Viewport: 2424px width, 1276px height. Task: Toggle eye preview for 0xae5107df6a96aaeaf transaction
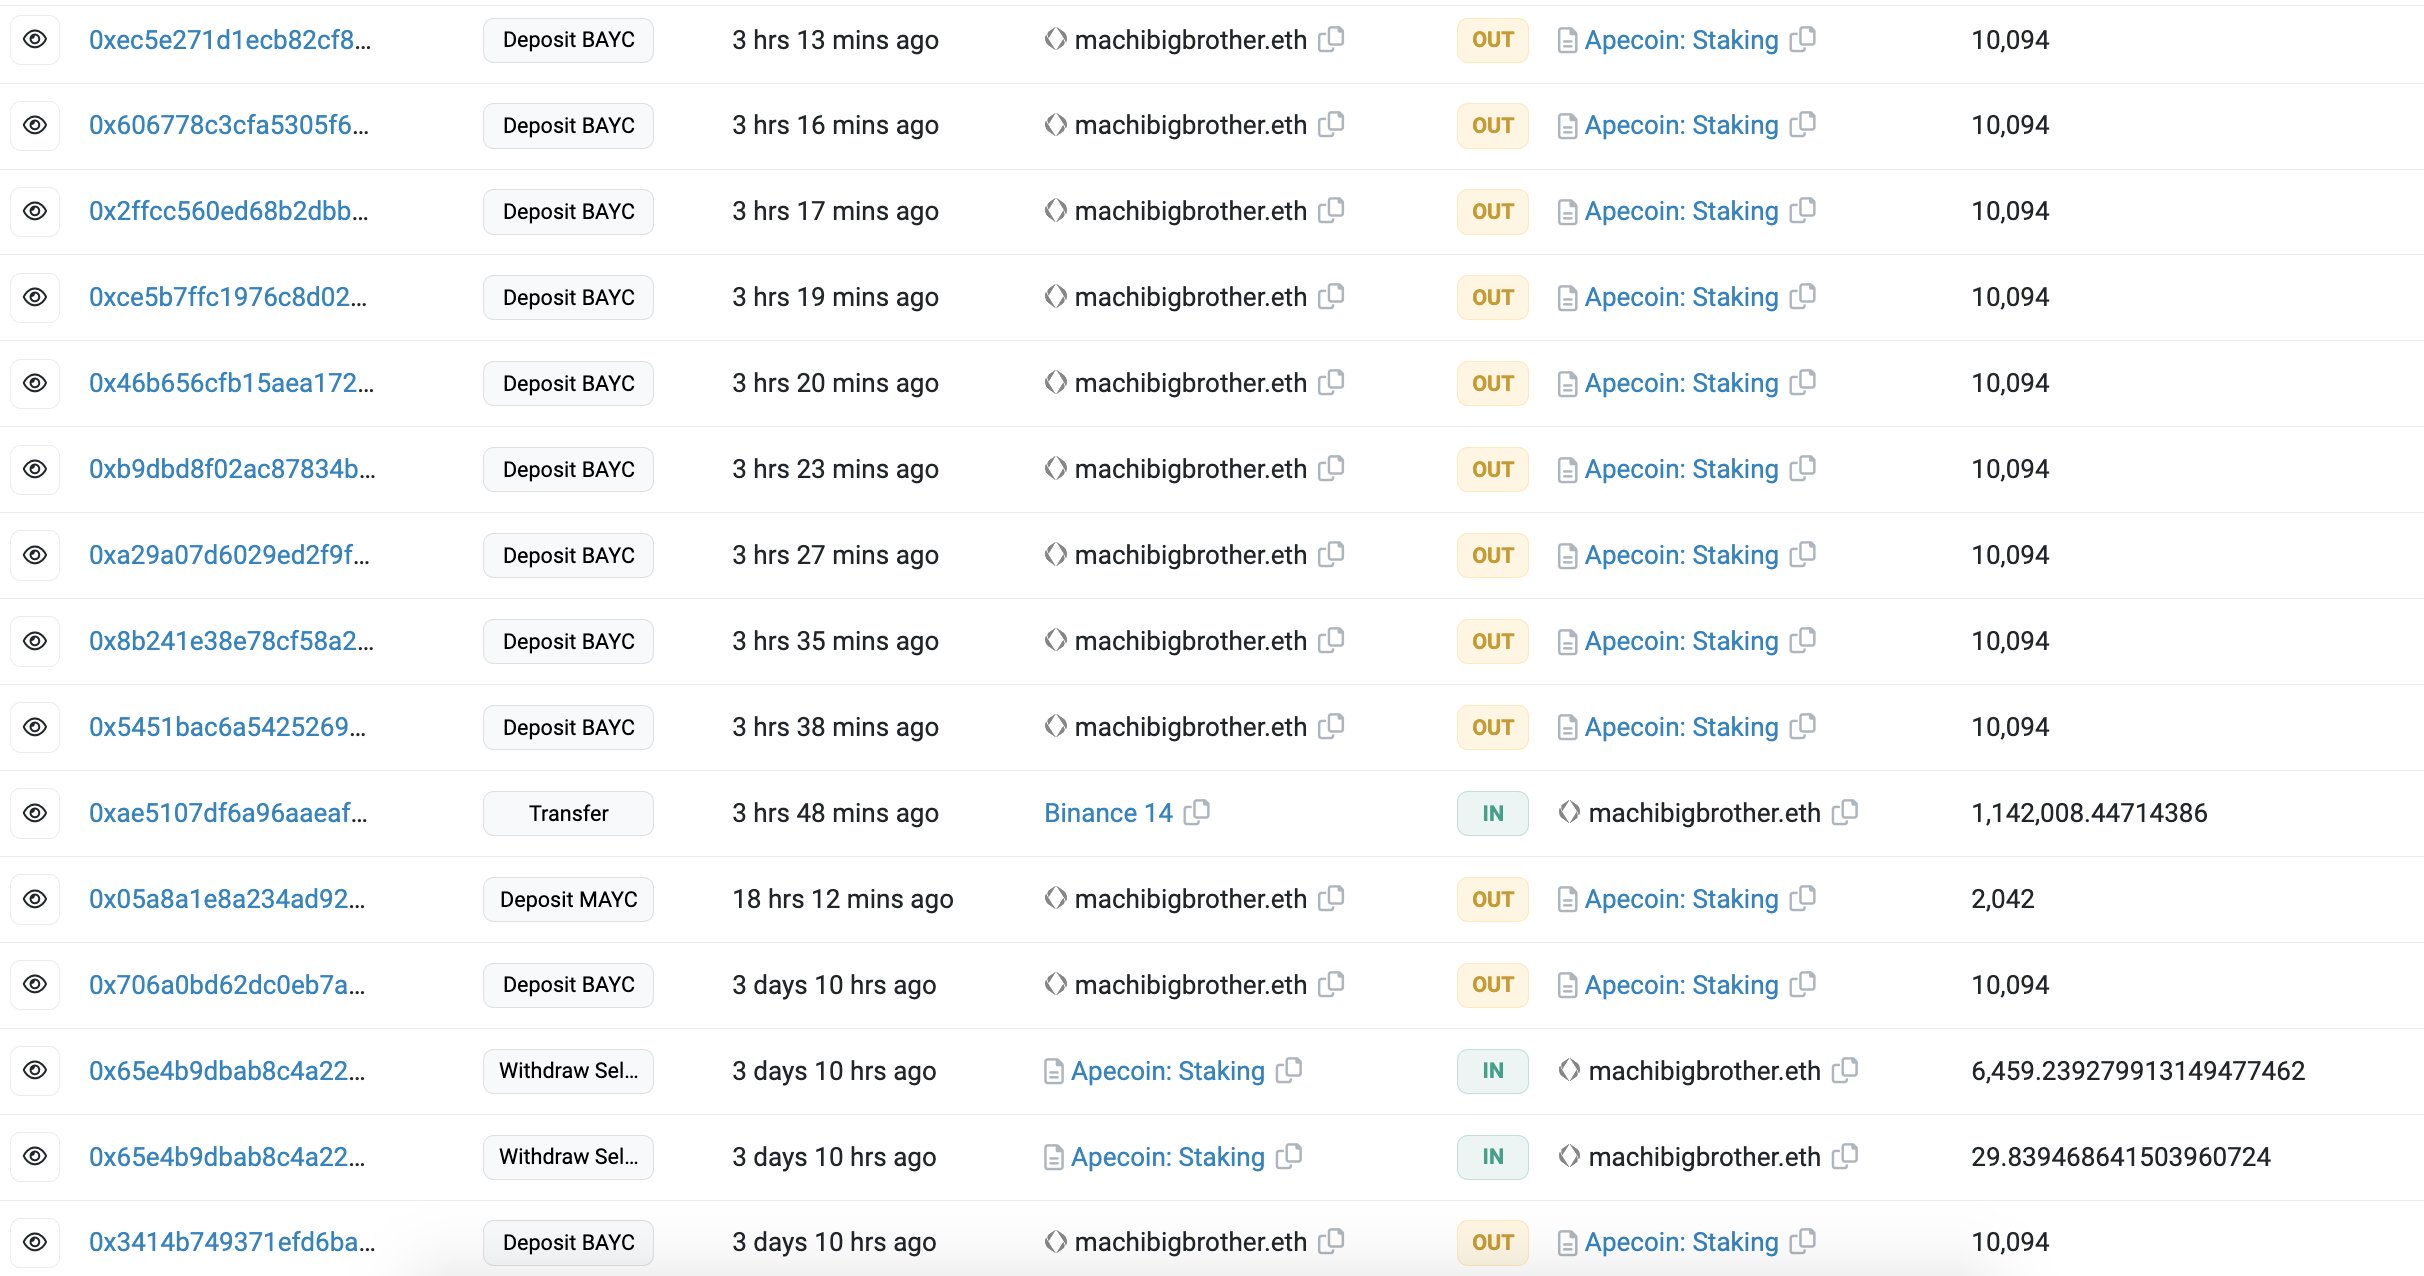click(x=35, y=813)
